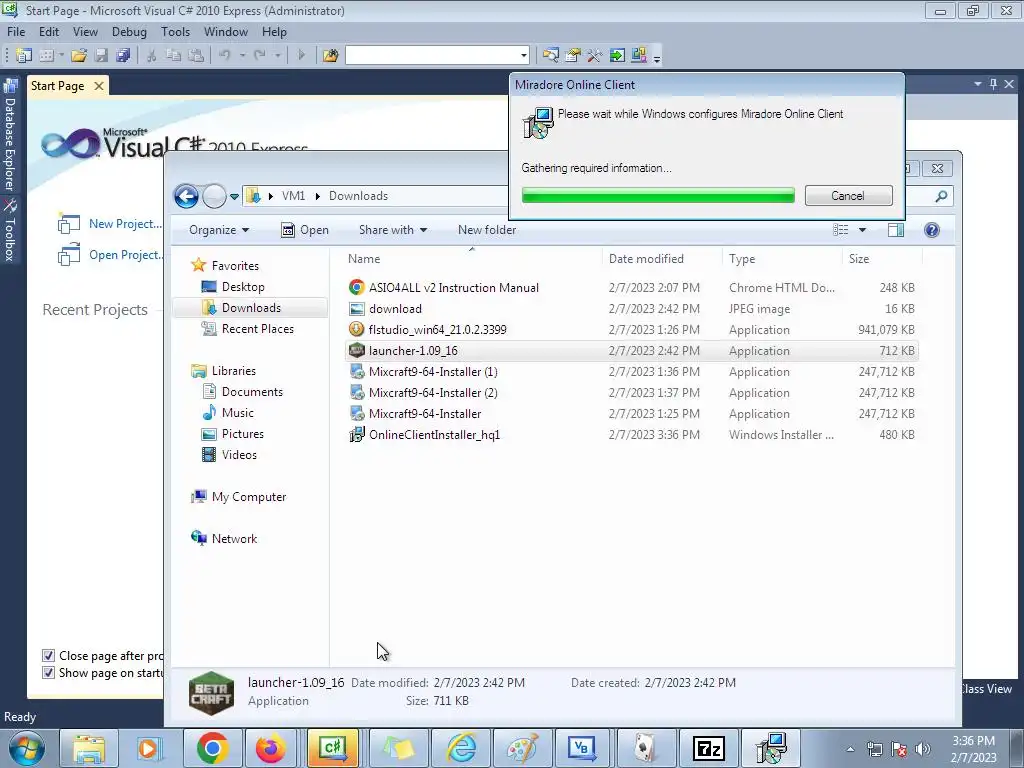The width and height of the screenshot is (1024, 768).
Task: Click the Explorer search magnifier icon
Action: click(941, 196)
